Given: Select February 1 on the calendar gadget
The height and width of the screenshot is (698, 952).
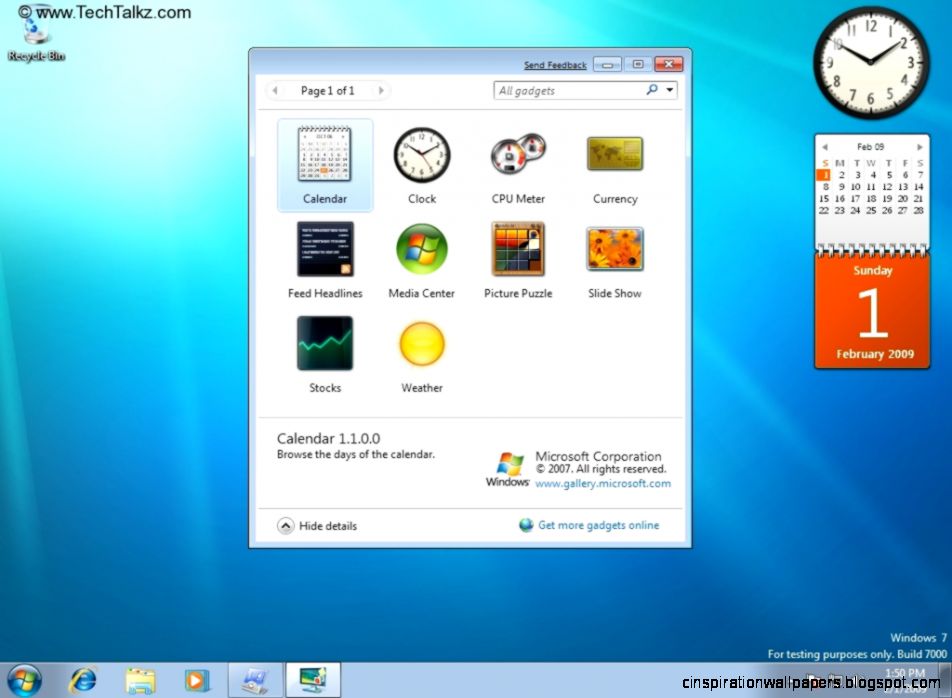Looking at the screenshot, I should point(824,174).
